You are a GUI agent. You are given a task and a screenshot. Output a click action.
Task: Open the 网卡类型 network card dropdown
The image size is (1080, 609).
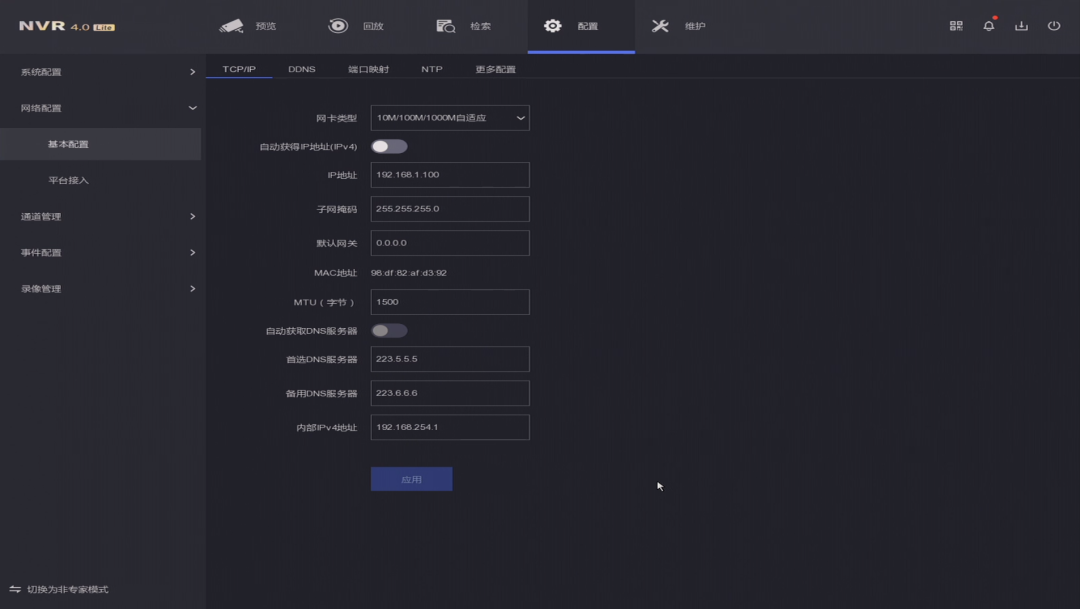pos(449,117)
